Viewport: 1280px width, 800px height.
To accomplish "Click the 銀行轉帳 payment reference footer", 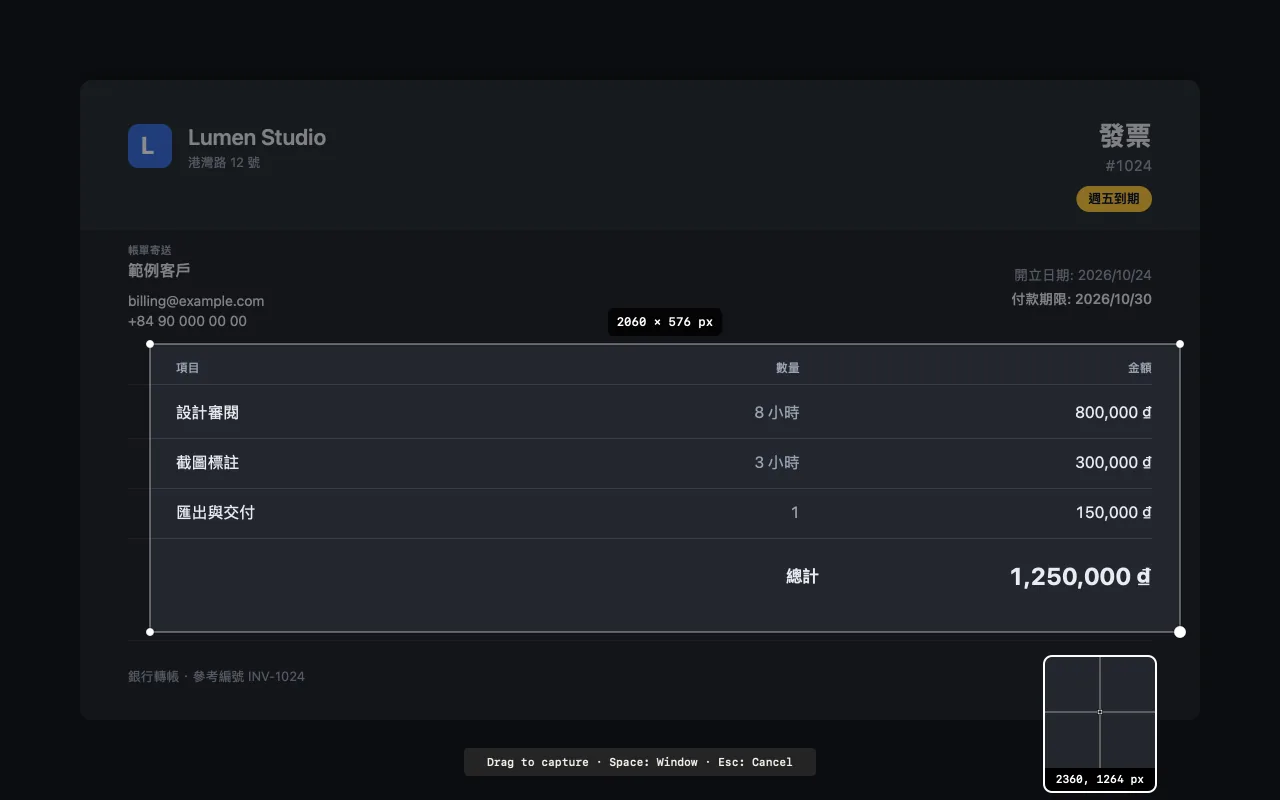I will coord(216,677).
